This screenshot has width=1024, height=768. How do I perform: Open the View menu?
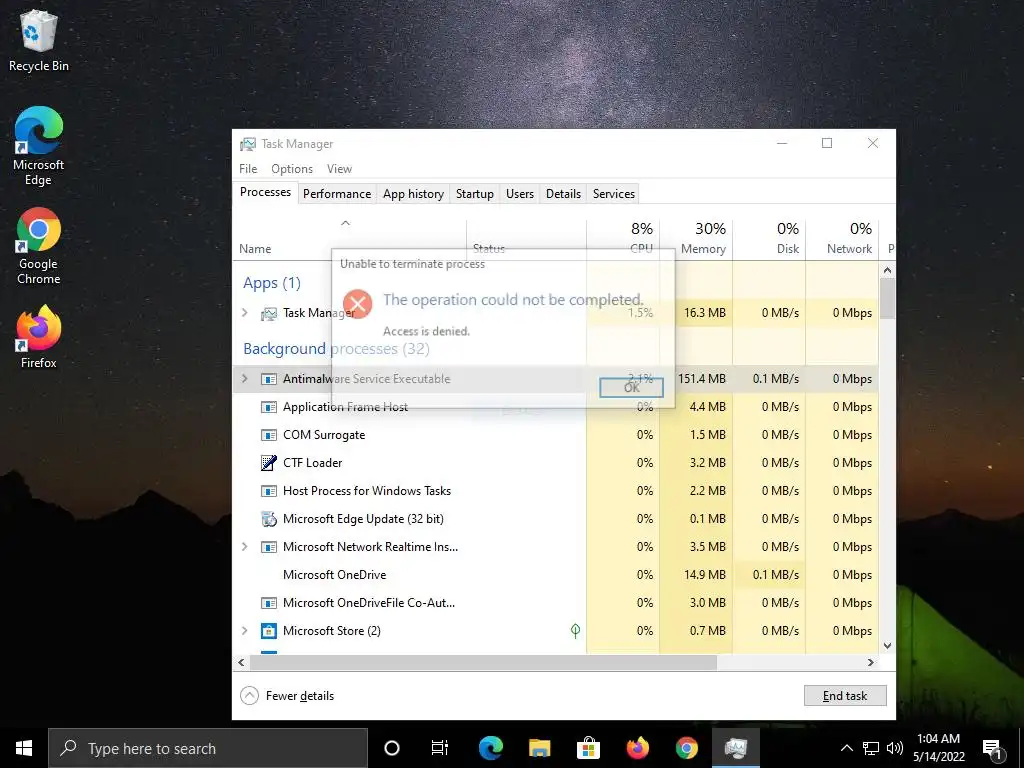(x=339, y=168)
